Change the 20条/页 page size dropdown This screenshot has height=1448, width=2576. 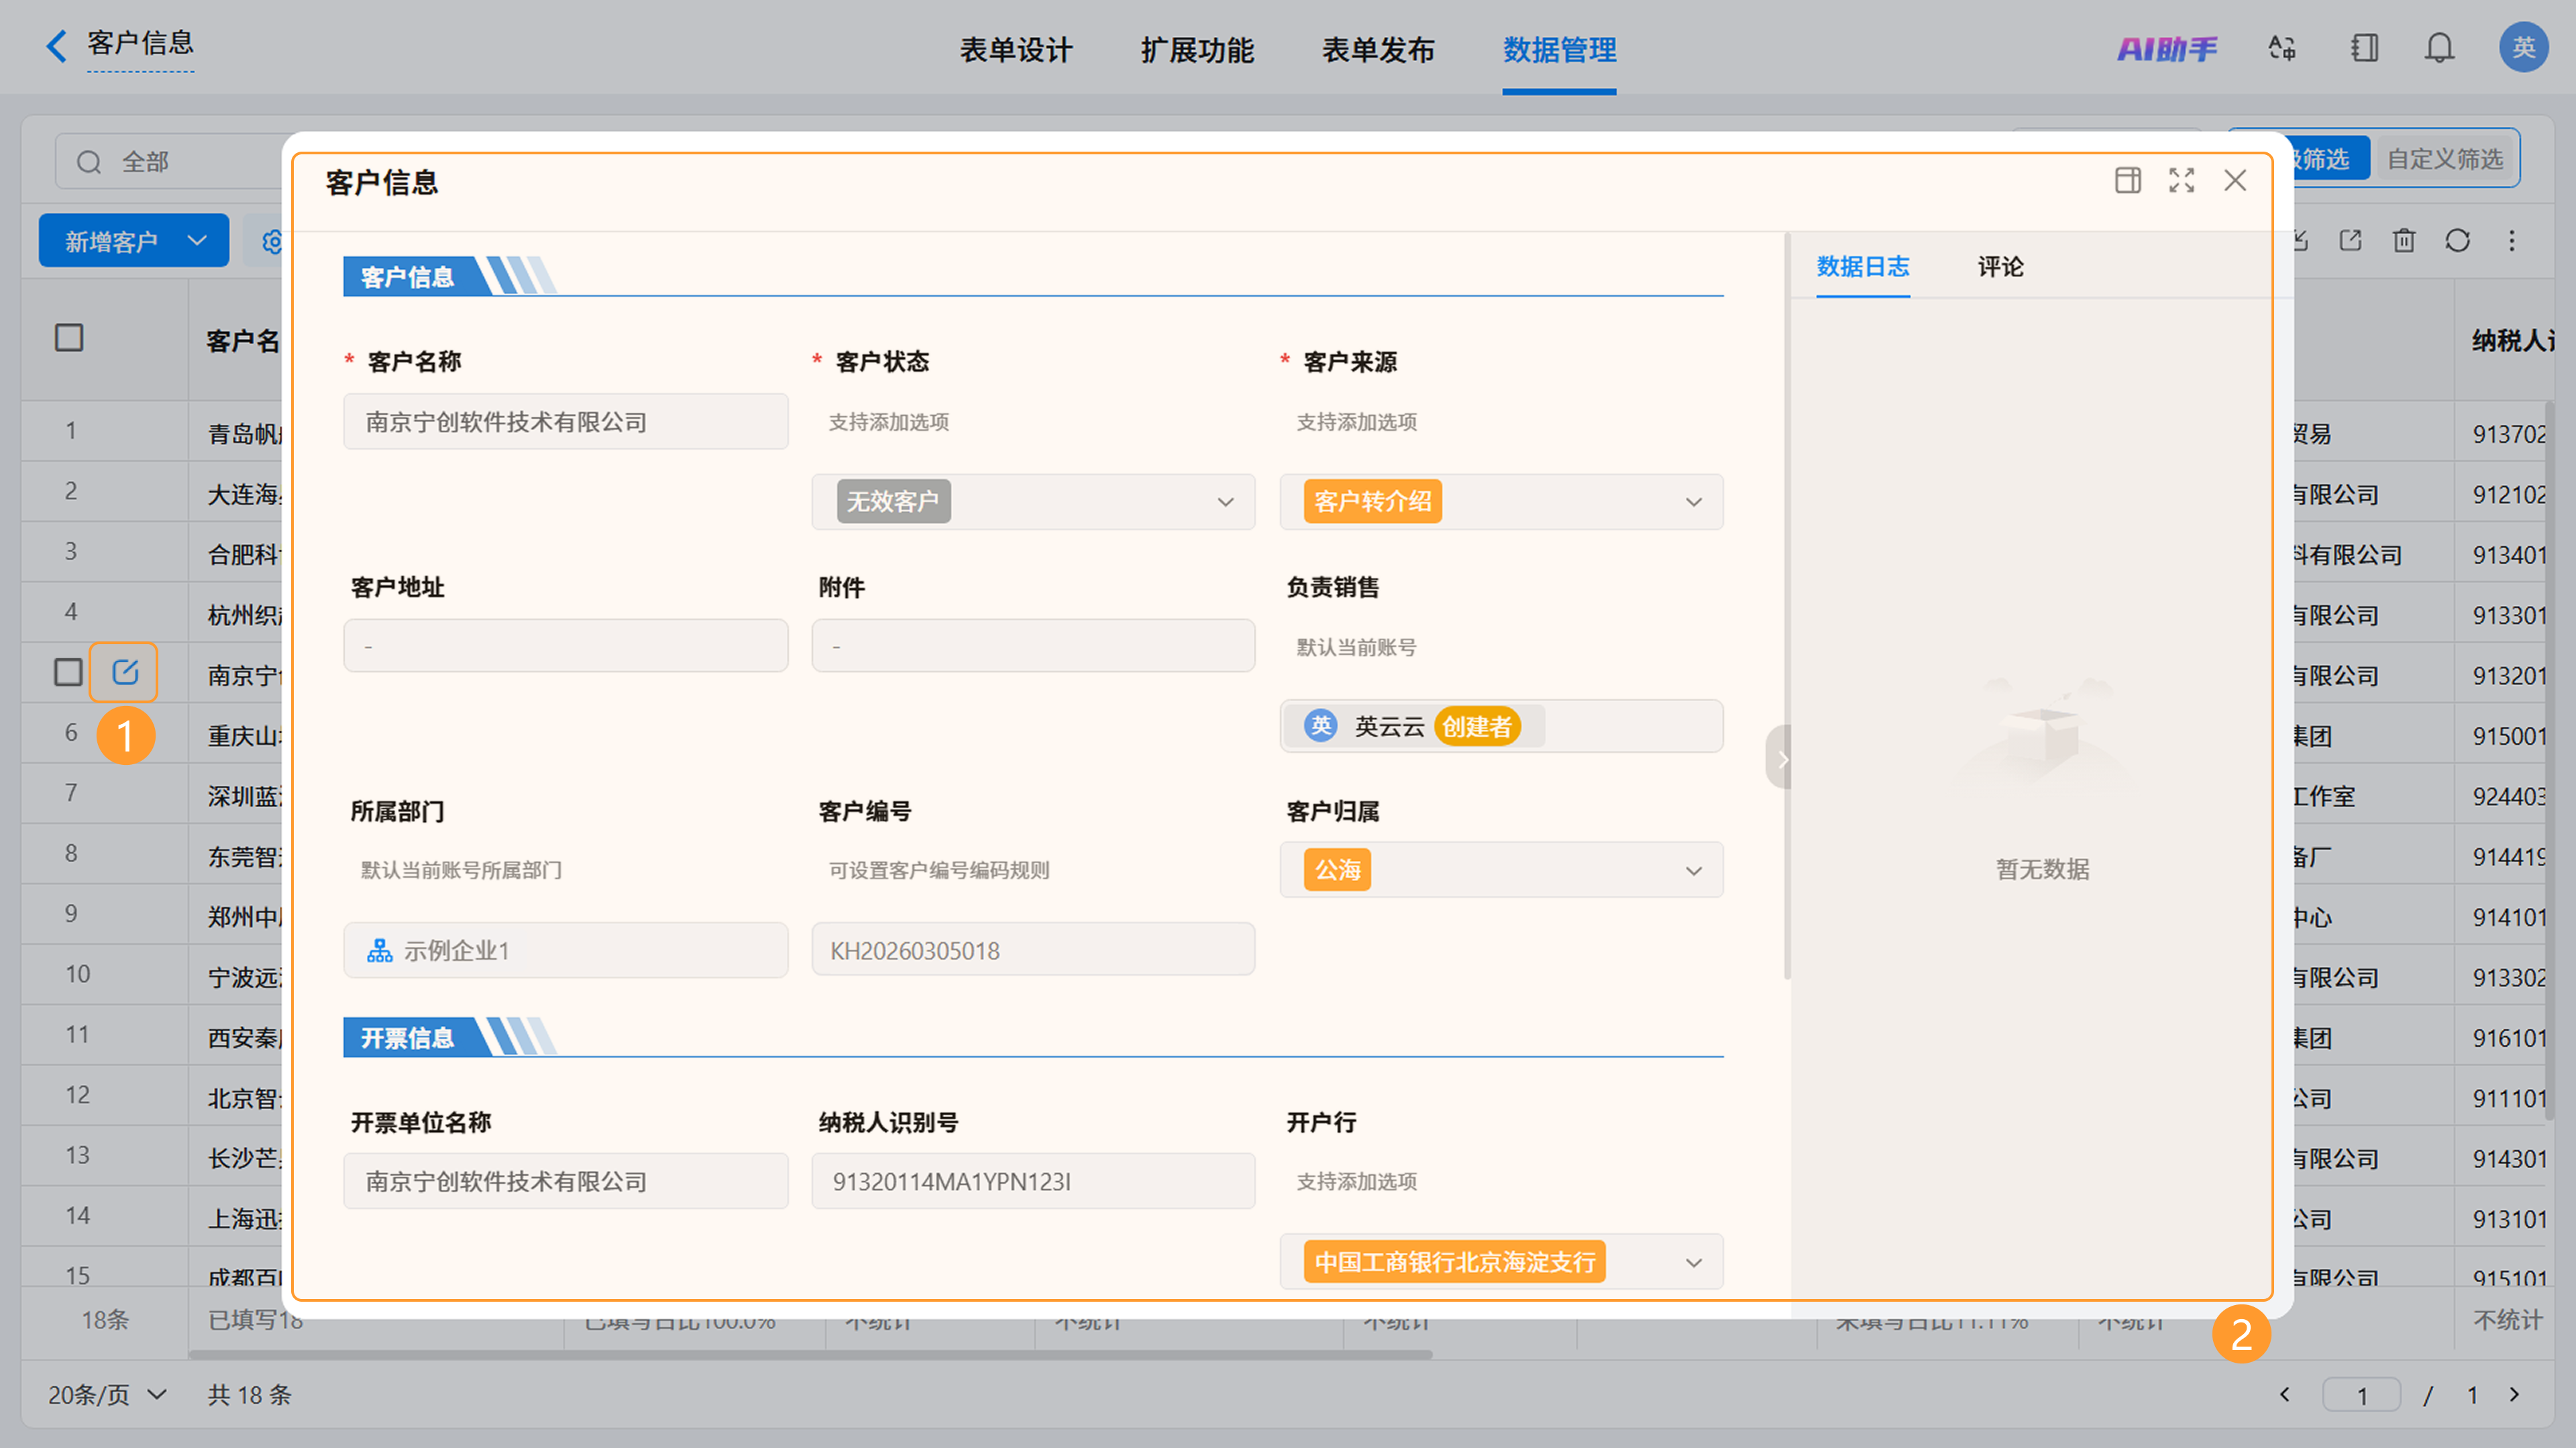[x=107, y=1394]
